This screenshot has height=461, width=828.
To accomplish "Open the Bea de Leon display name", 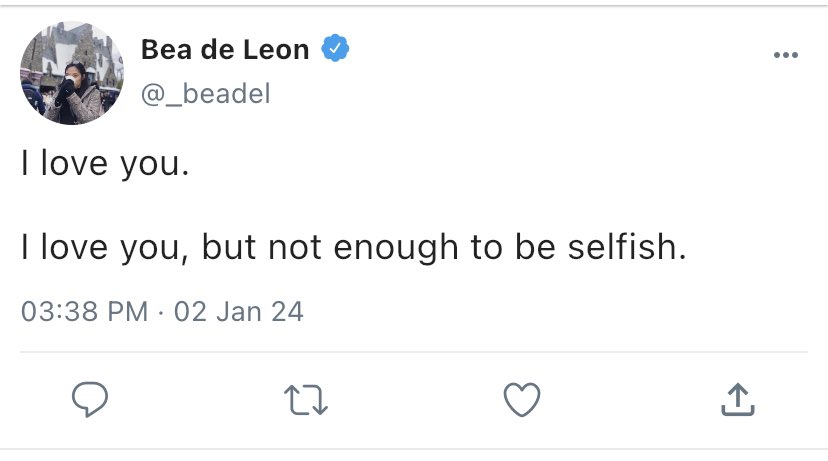I will coord(225,50).
